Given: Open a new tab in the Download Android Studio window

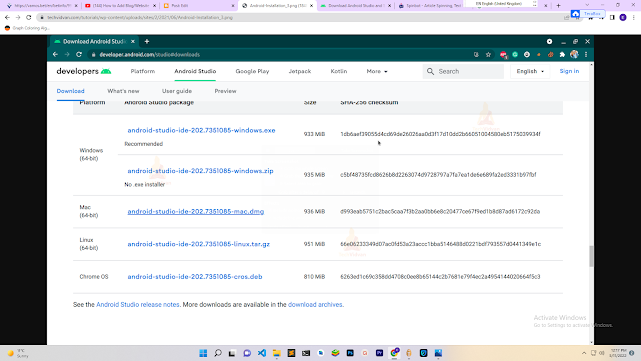Looking at the screenshot, I should click(147, 41).
